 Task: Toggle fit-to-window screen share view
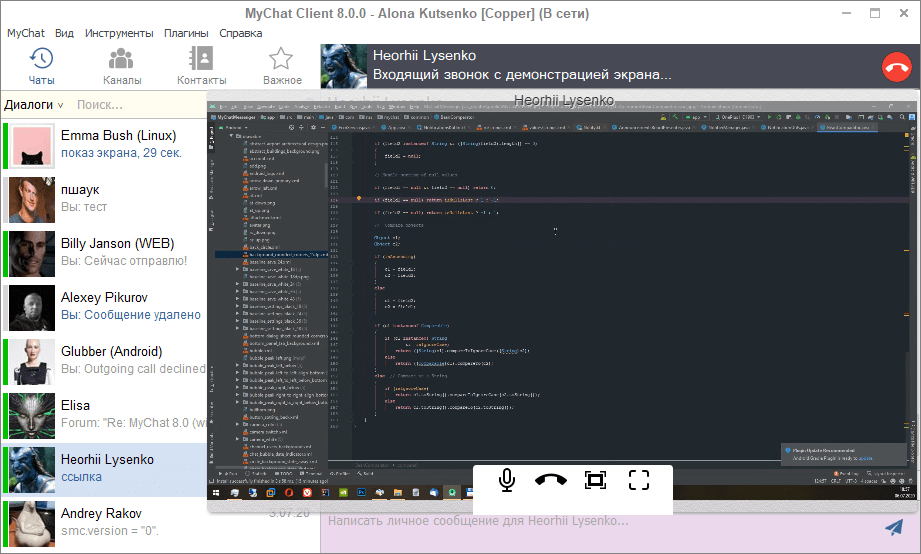(595, 480)
